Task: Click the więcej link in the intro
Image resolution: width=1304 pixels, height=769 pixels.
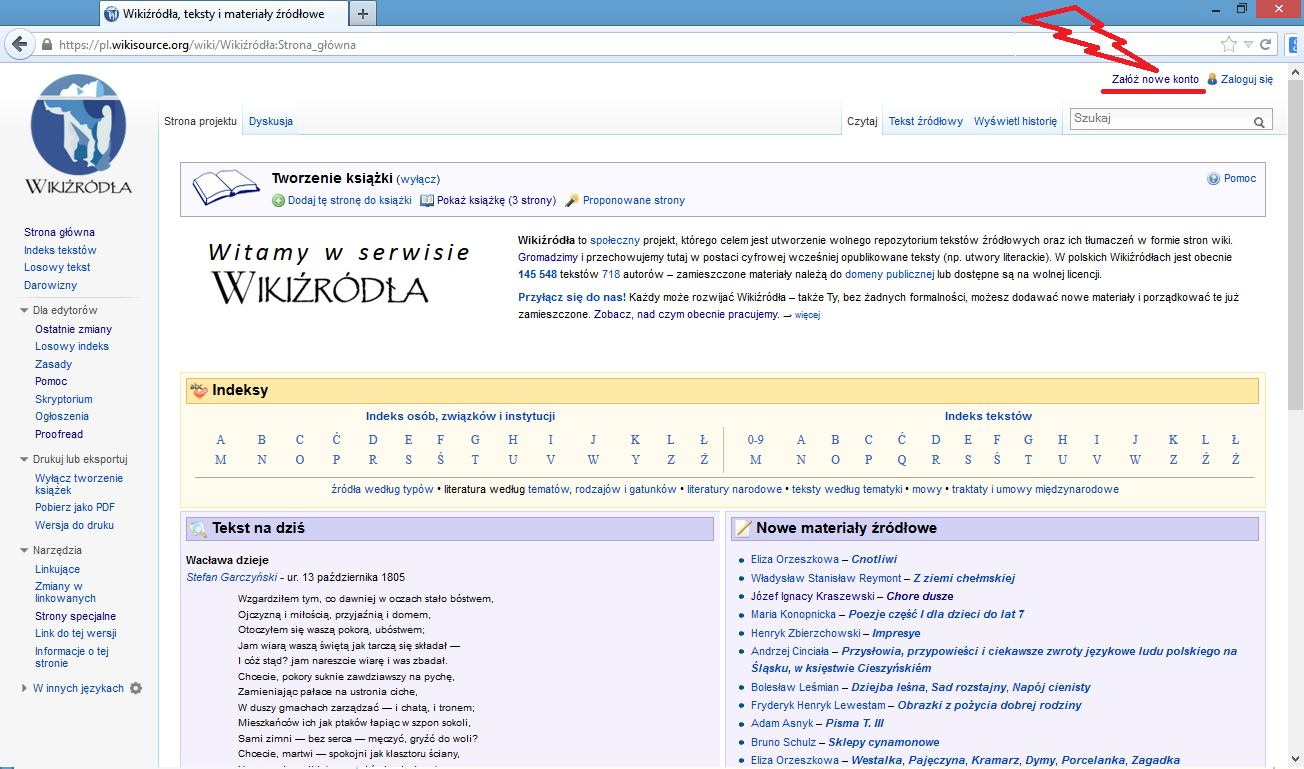Action: point(807,315)
